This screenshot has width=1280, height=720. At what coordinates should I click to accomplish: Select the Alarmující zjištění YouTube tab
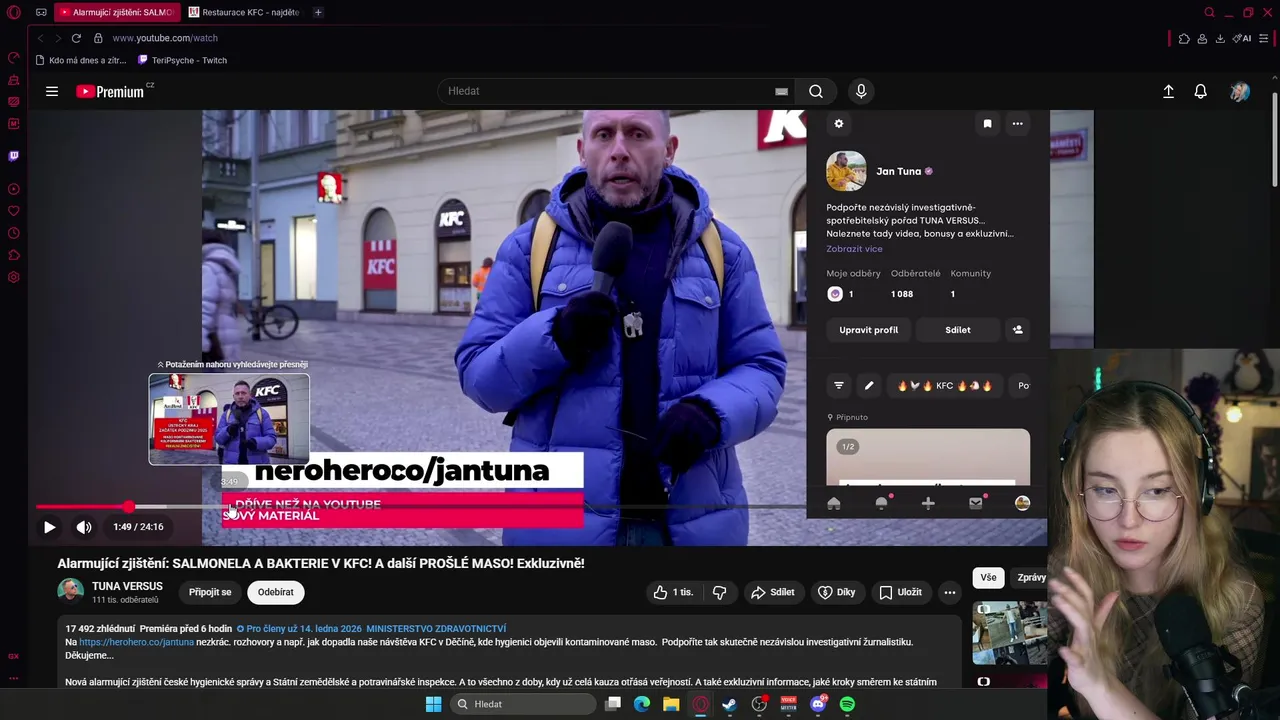click(115, 12)
